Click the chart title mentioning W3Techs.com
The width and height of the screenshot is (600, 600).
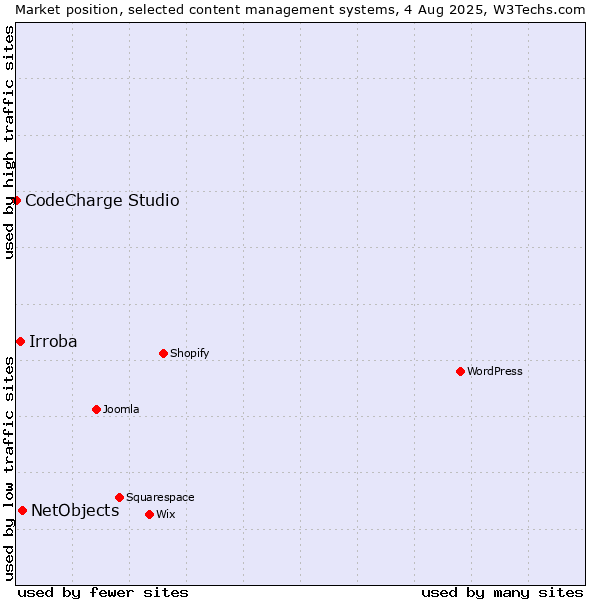click(300, 10)
